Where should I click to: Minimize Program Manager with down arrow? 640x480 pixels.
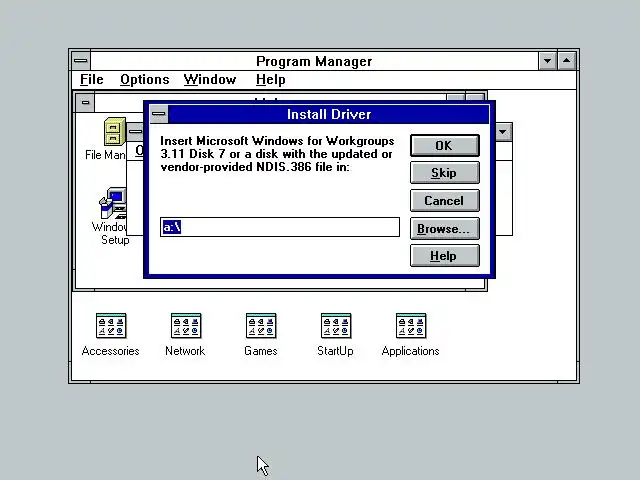[x=547, y=61]
